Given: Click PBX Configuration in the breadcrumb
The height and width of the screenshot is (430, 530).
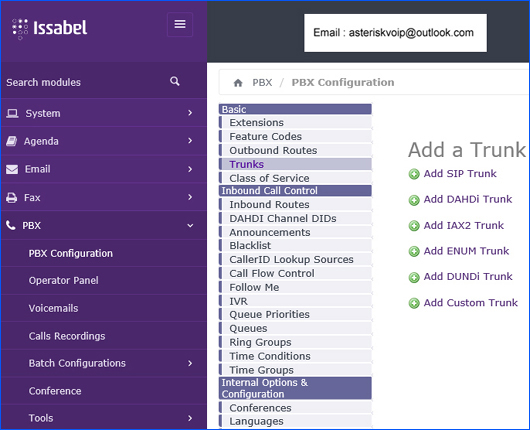Looking at the screenshot, I should [343, 82].
